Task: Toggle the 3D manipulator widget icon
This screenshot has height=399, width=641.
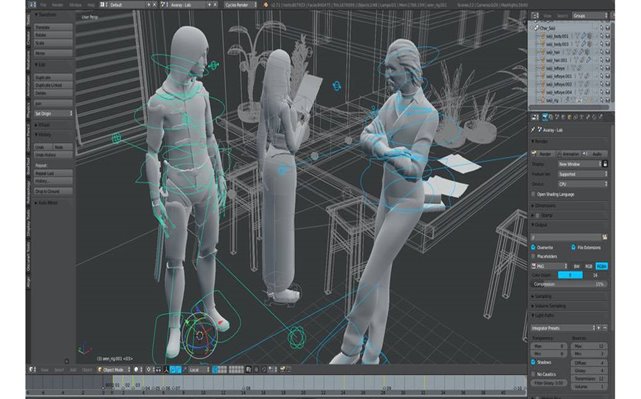Action: pyautogui.click(x=166, y=370)
